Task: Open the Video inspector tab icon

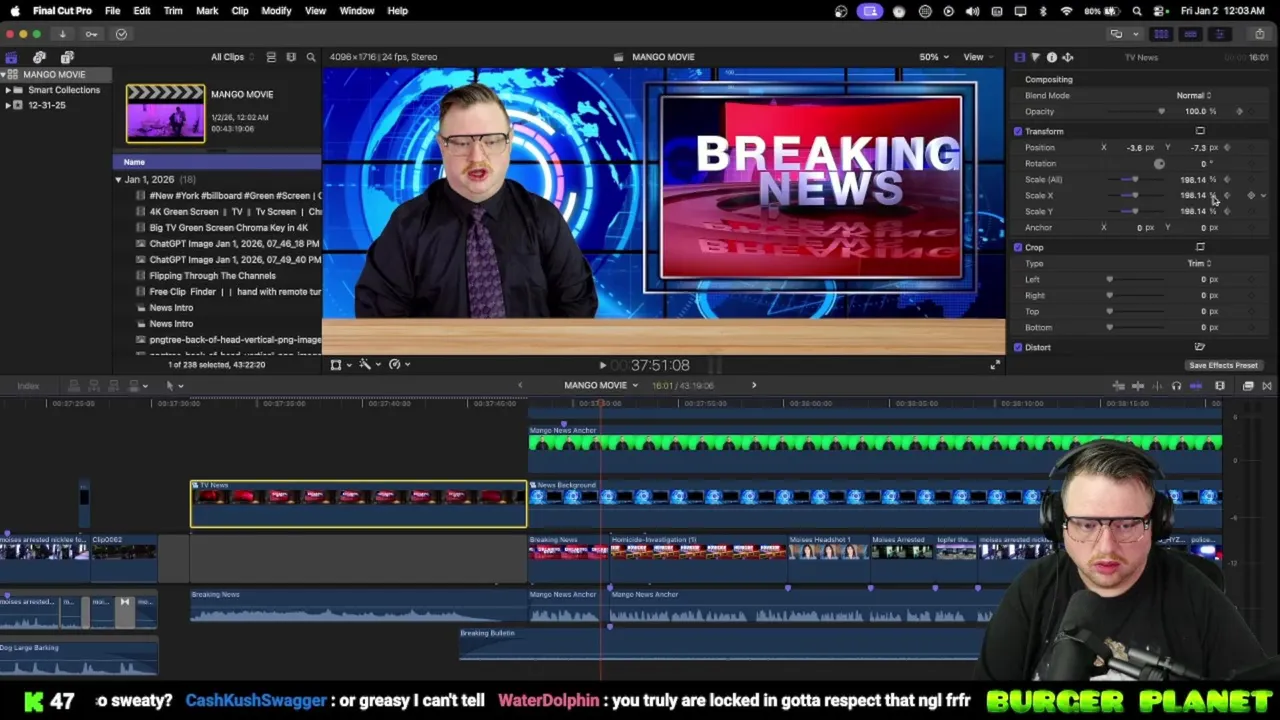Action: tap(1019, 57)
